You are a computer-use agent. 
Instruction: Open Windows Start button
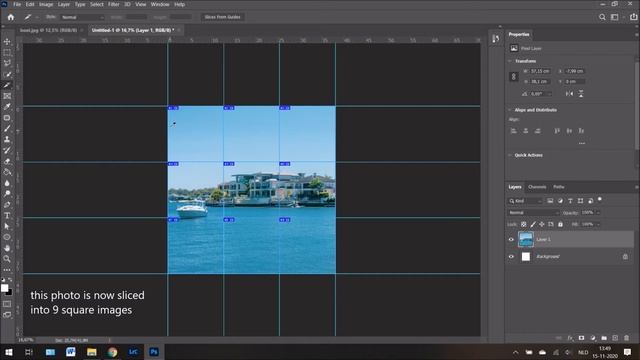8,352
